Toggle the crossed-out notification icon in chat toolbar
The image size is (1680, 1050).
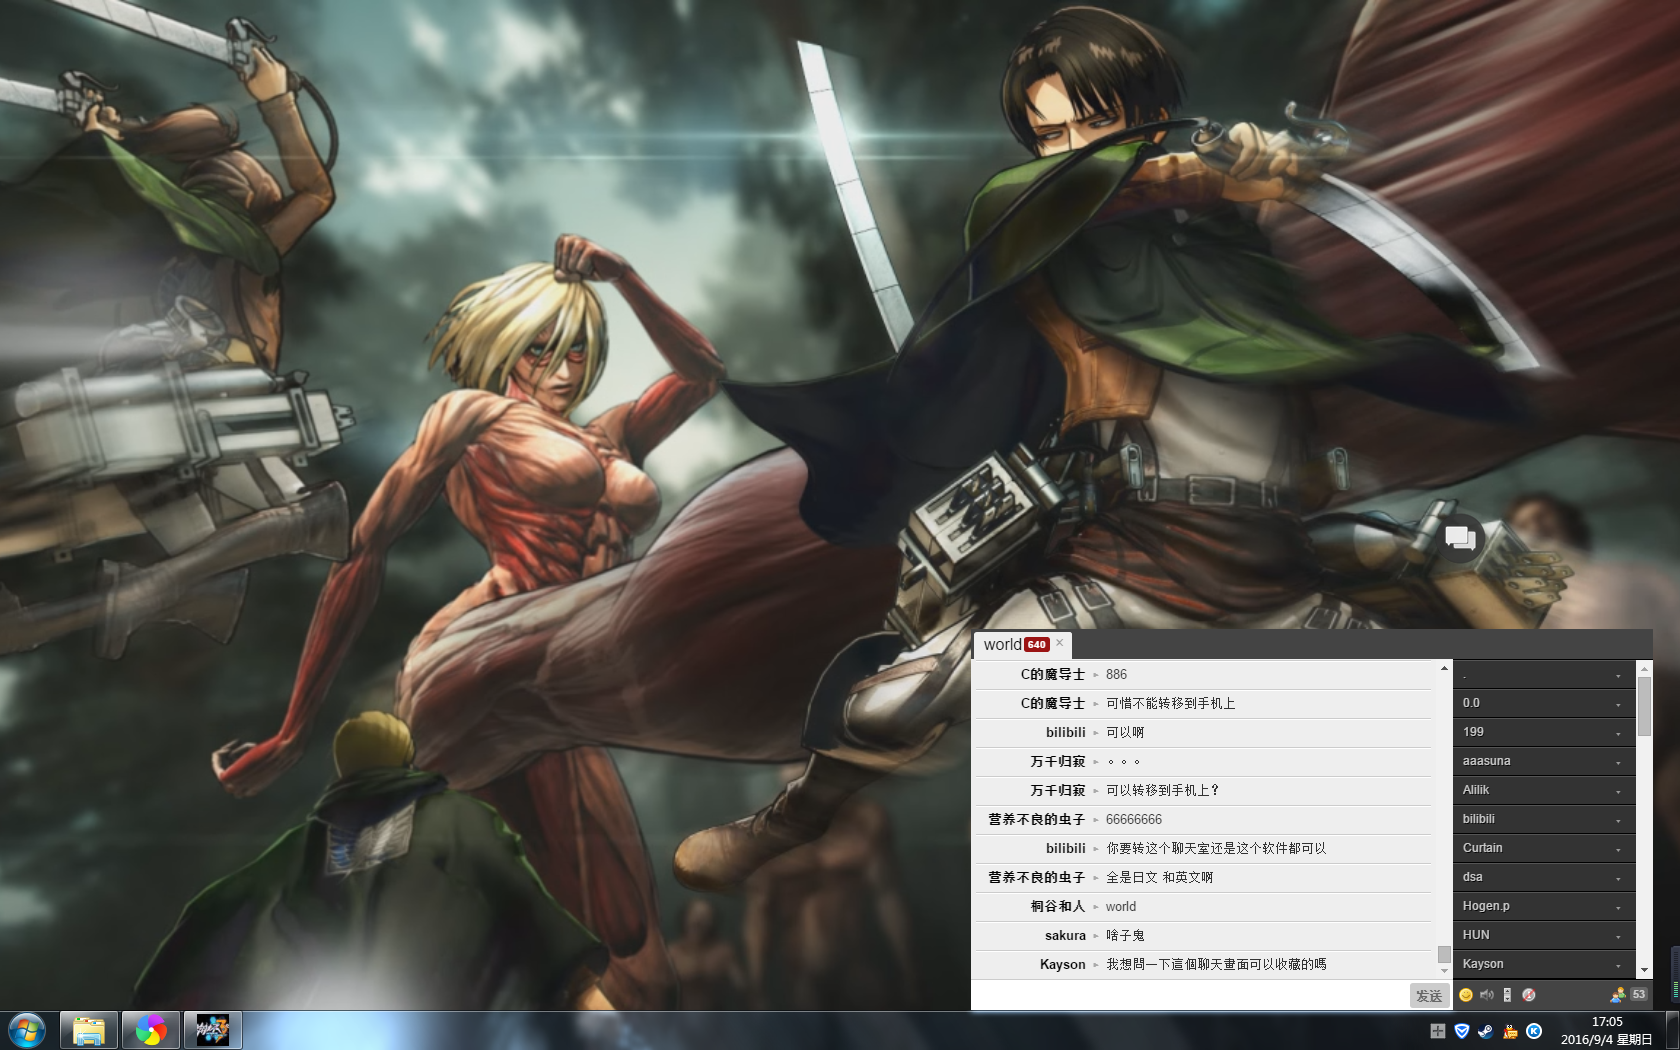[x=1529, y=995]
